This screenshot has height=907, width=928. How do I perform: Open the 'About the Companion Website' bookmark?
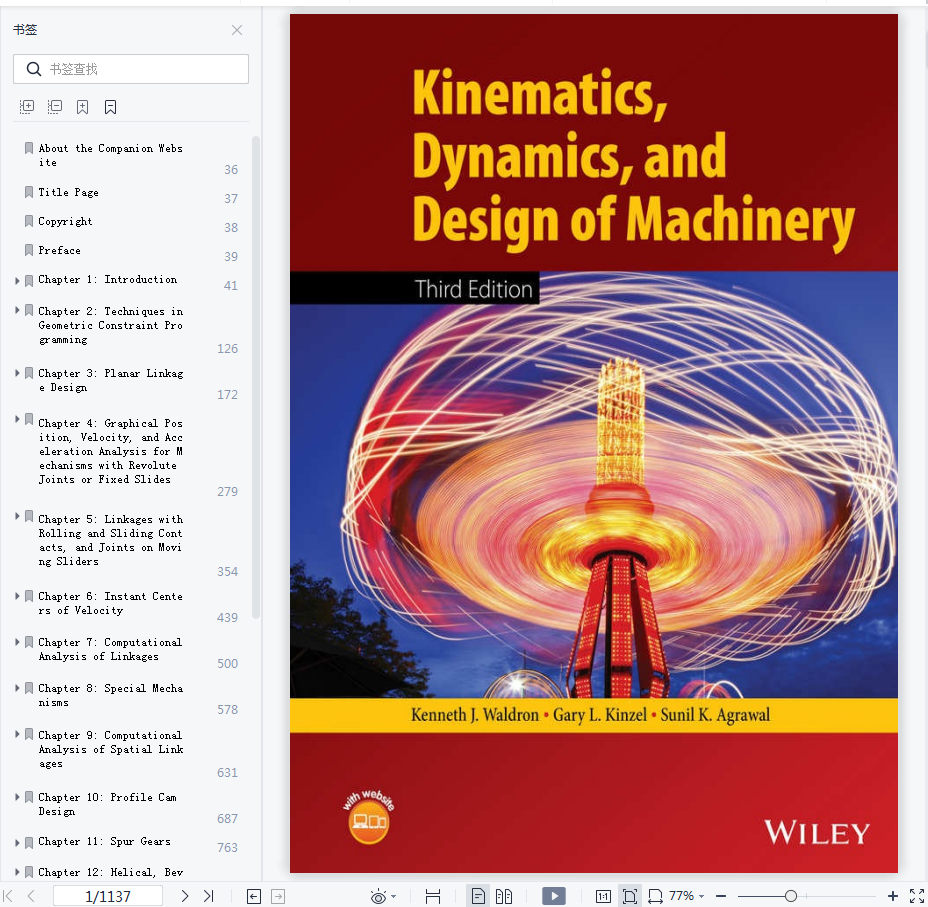[x=111, y=155]
